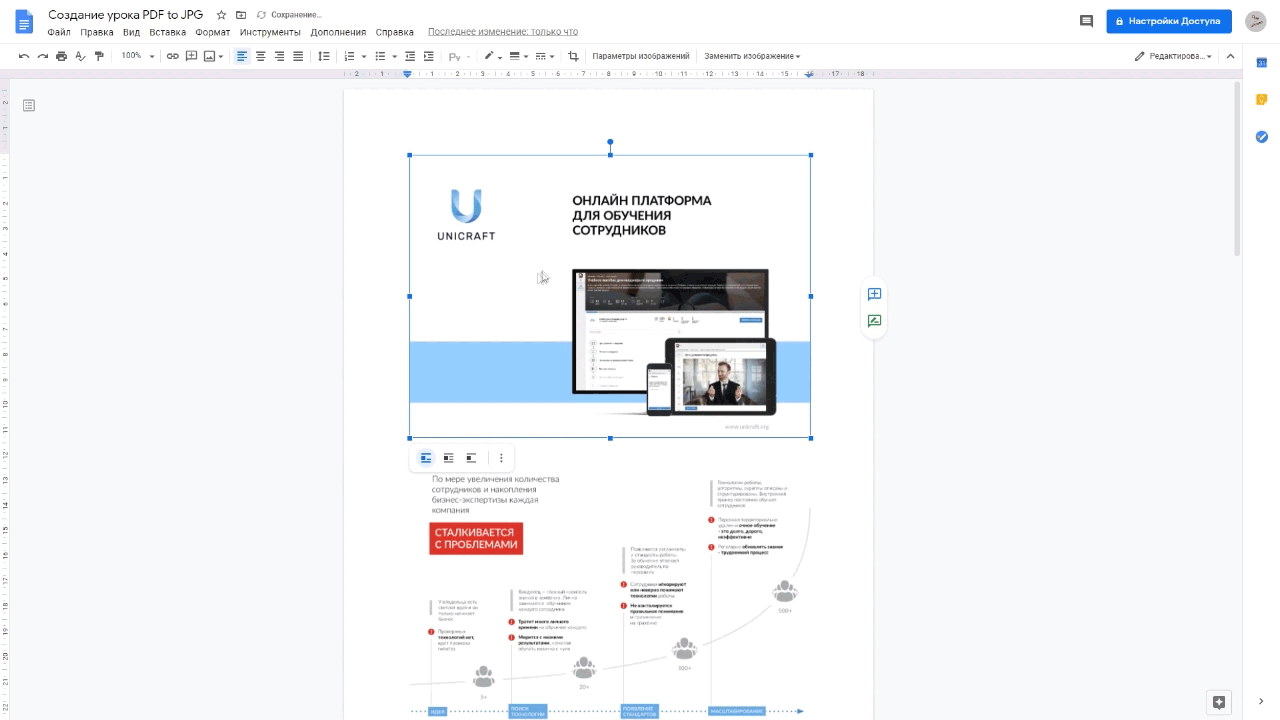Click add comment icon beside page

pos(874,294)
